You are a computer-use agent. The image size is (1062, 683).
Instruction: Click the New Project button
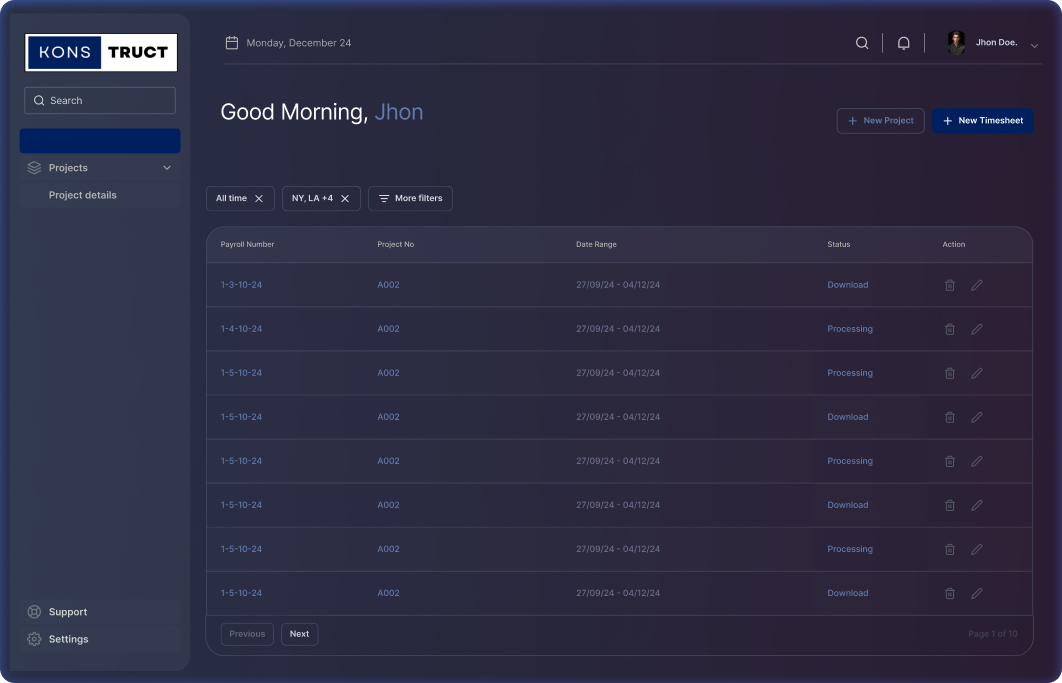pos(880,121)
